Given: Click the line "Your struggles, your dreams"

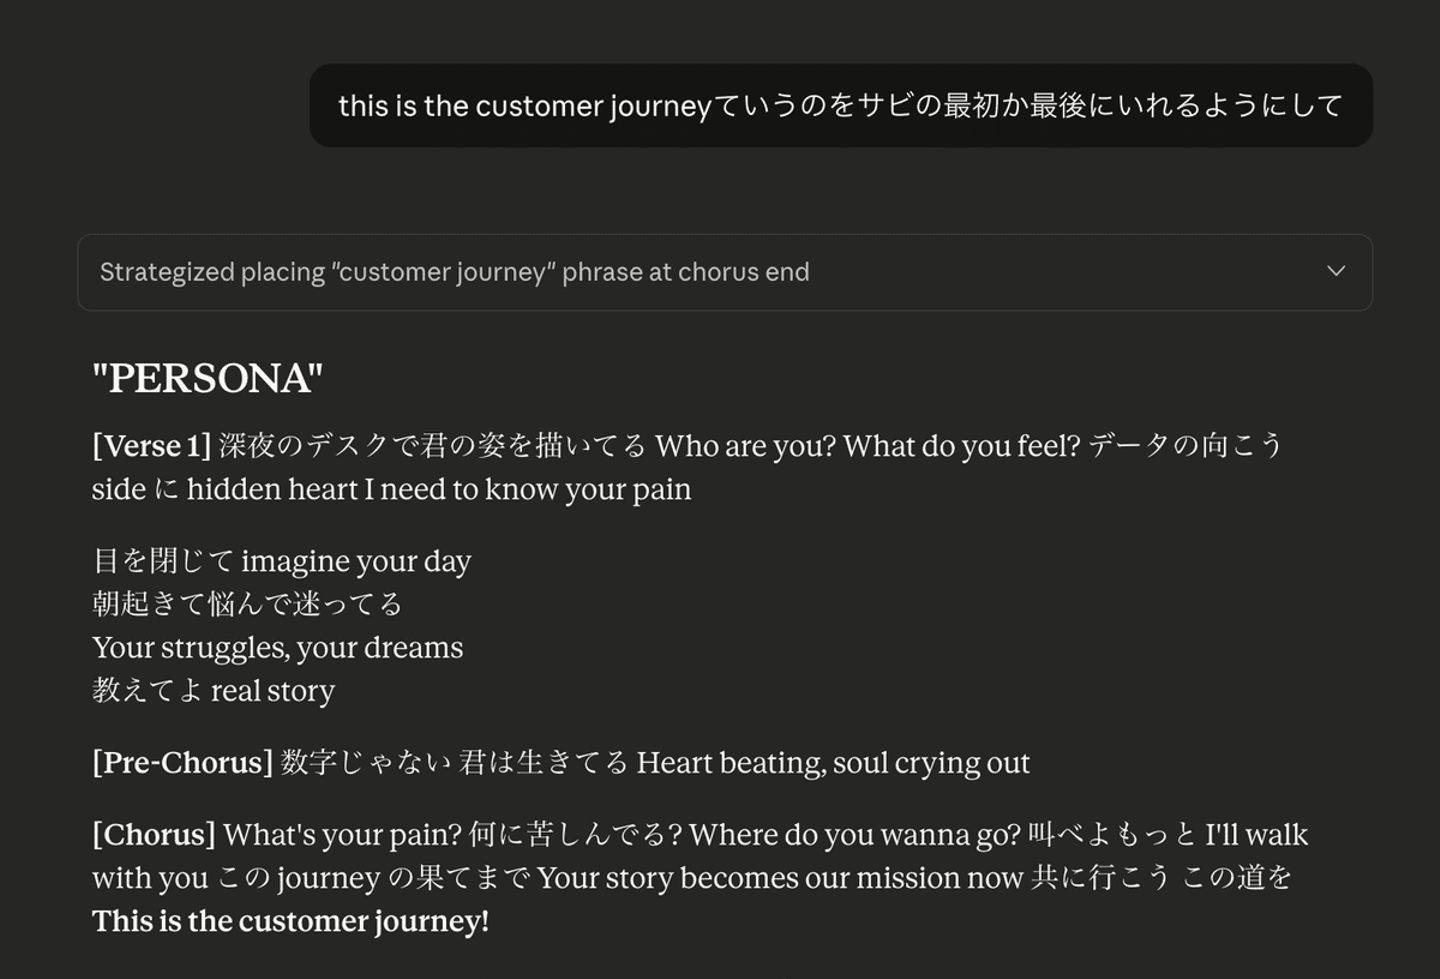Looking at the screenshot, I should coord(277,648).
